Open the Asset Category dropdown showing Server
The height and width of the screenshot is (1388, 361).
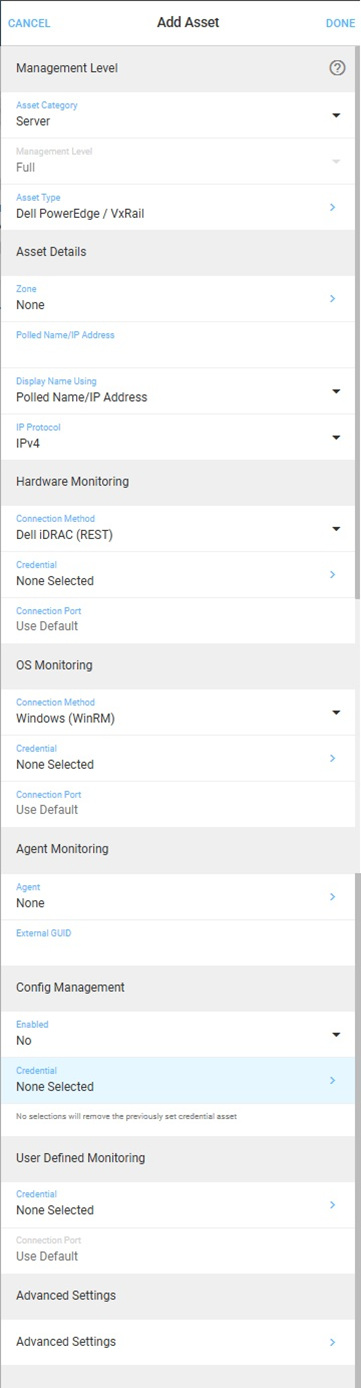177,115
